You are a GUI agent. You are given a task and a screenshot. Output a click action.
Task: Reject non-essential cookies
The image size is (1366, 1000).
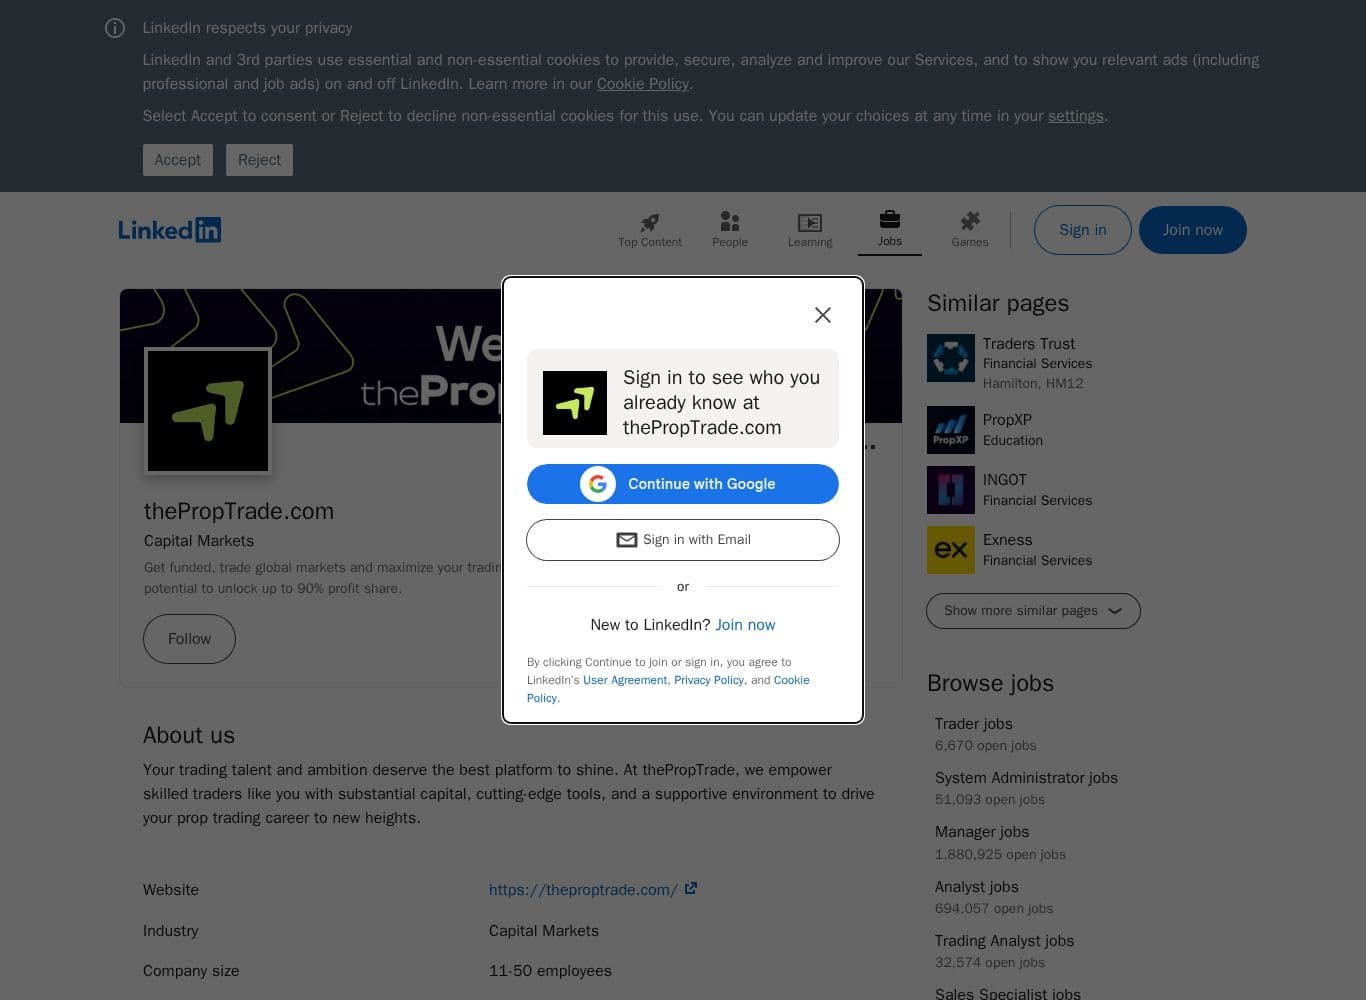coord(259,160)
